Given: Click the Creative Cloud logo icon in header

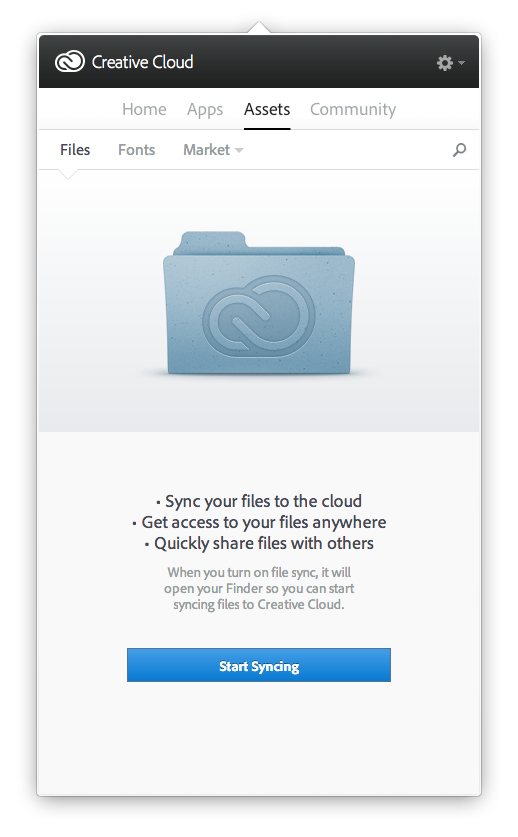Looking at the screenshot, I should (69, 62).
